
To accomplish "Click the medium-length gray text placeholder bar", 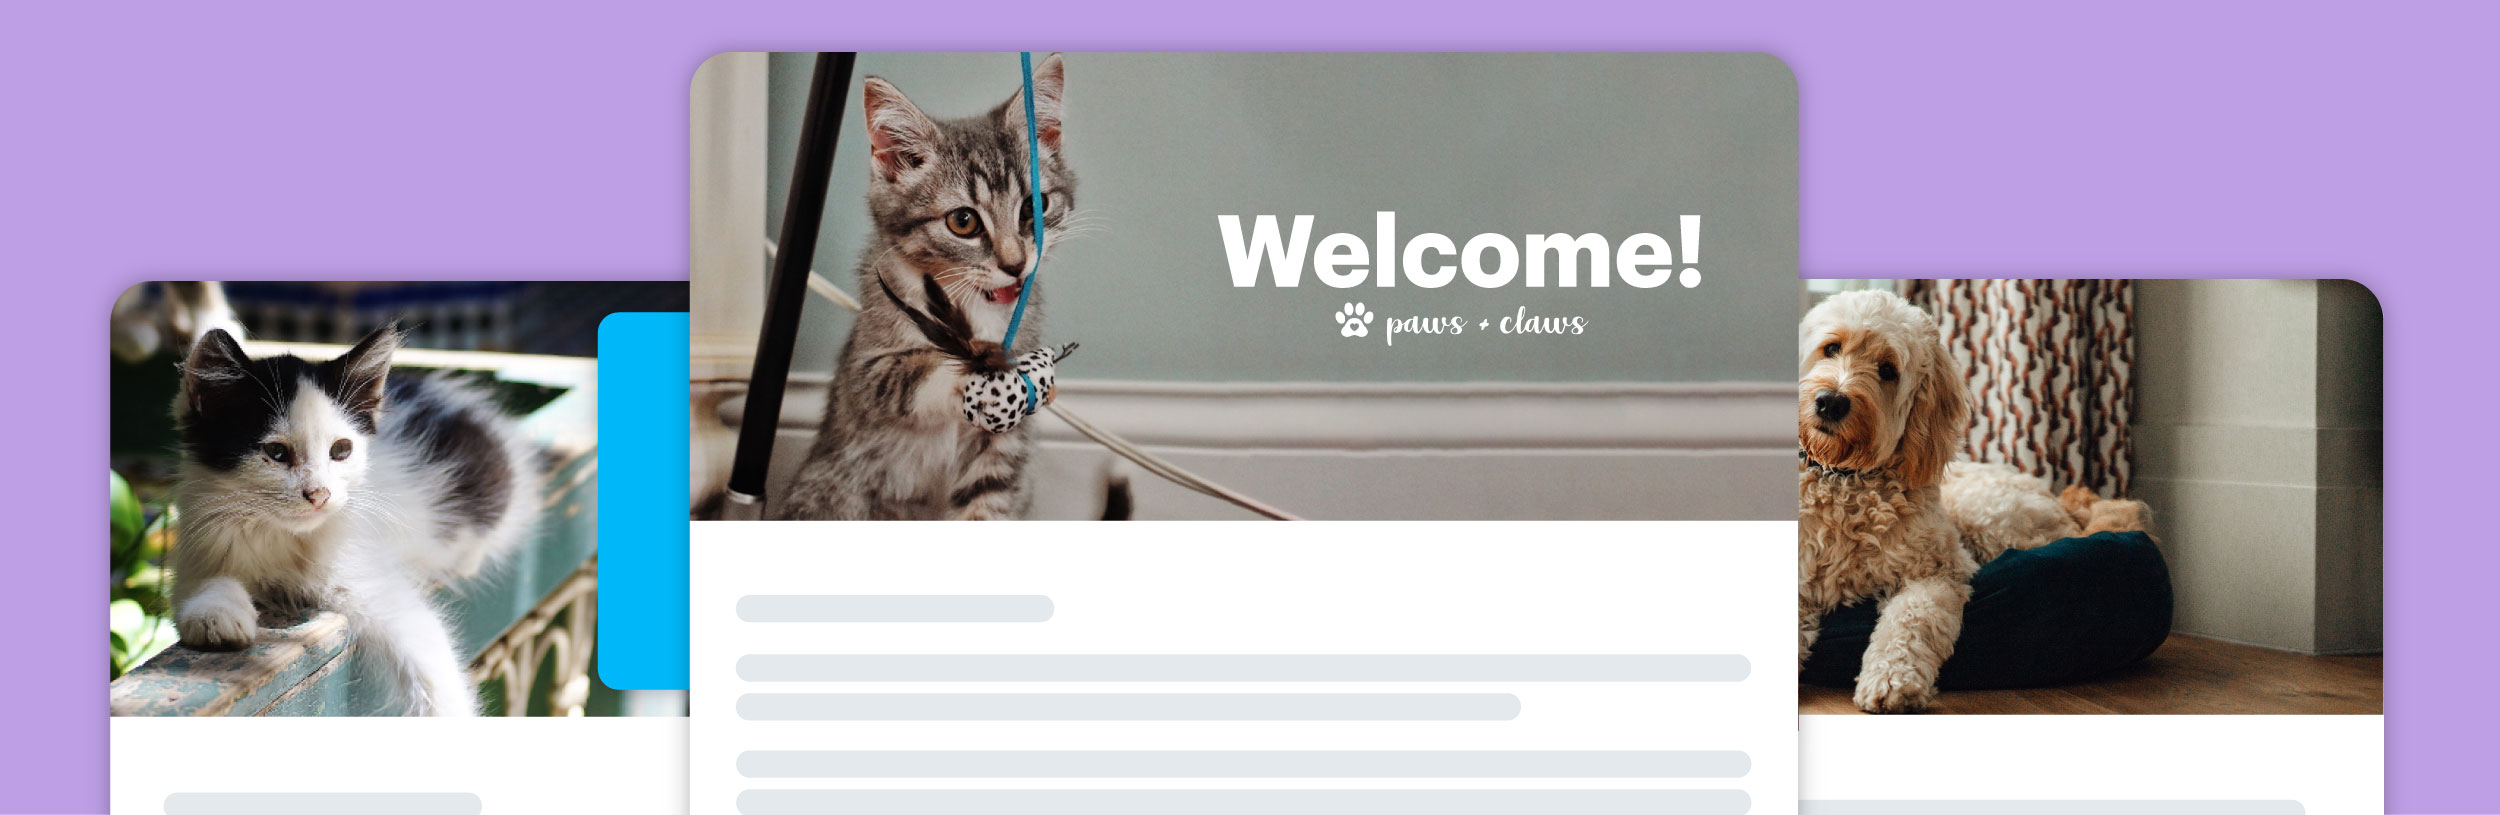I will [1128, 707].
